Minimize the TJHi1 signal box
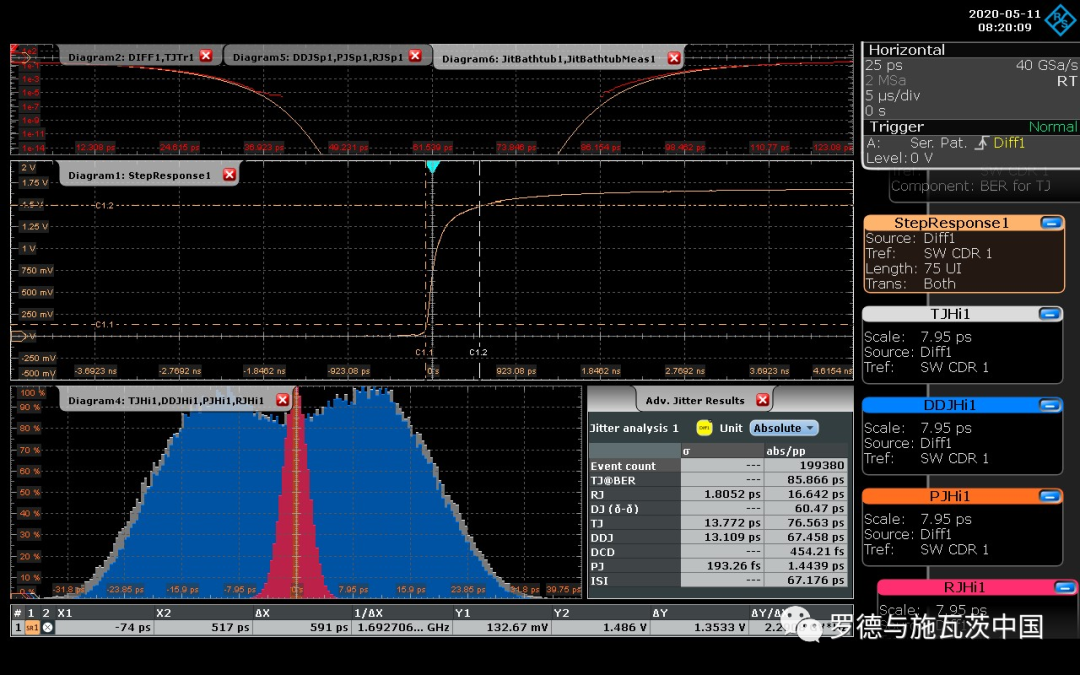The height and width of the screenshot is (675, 1080). tap(1049, 314)
